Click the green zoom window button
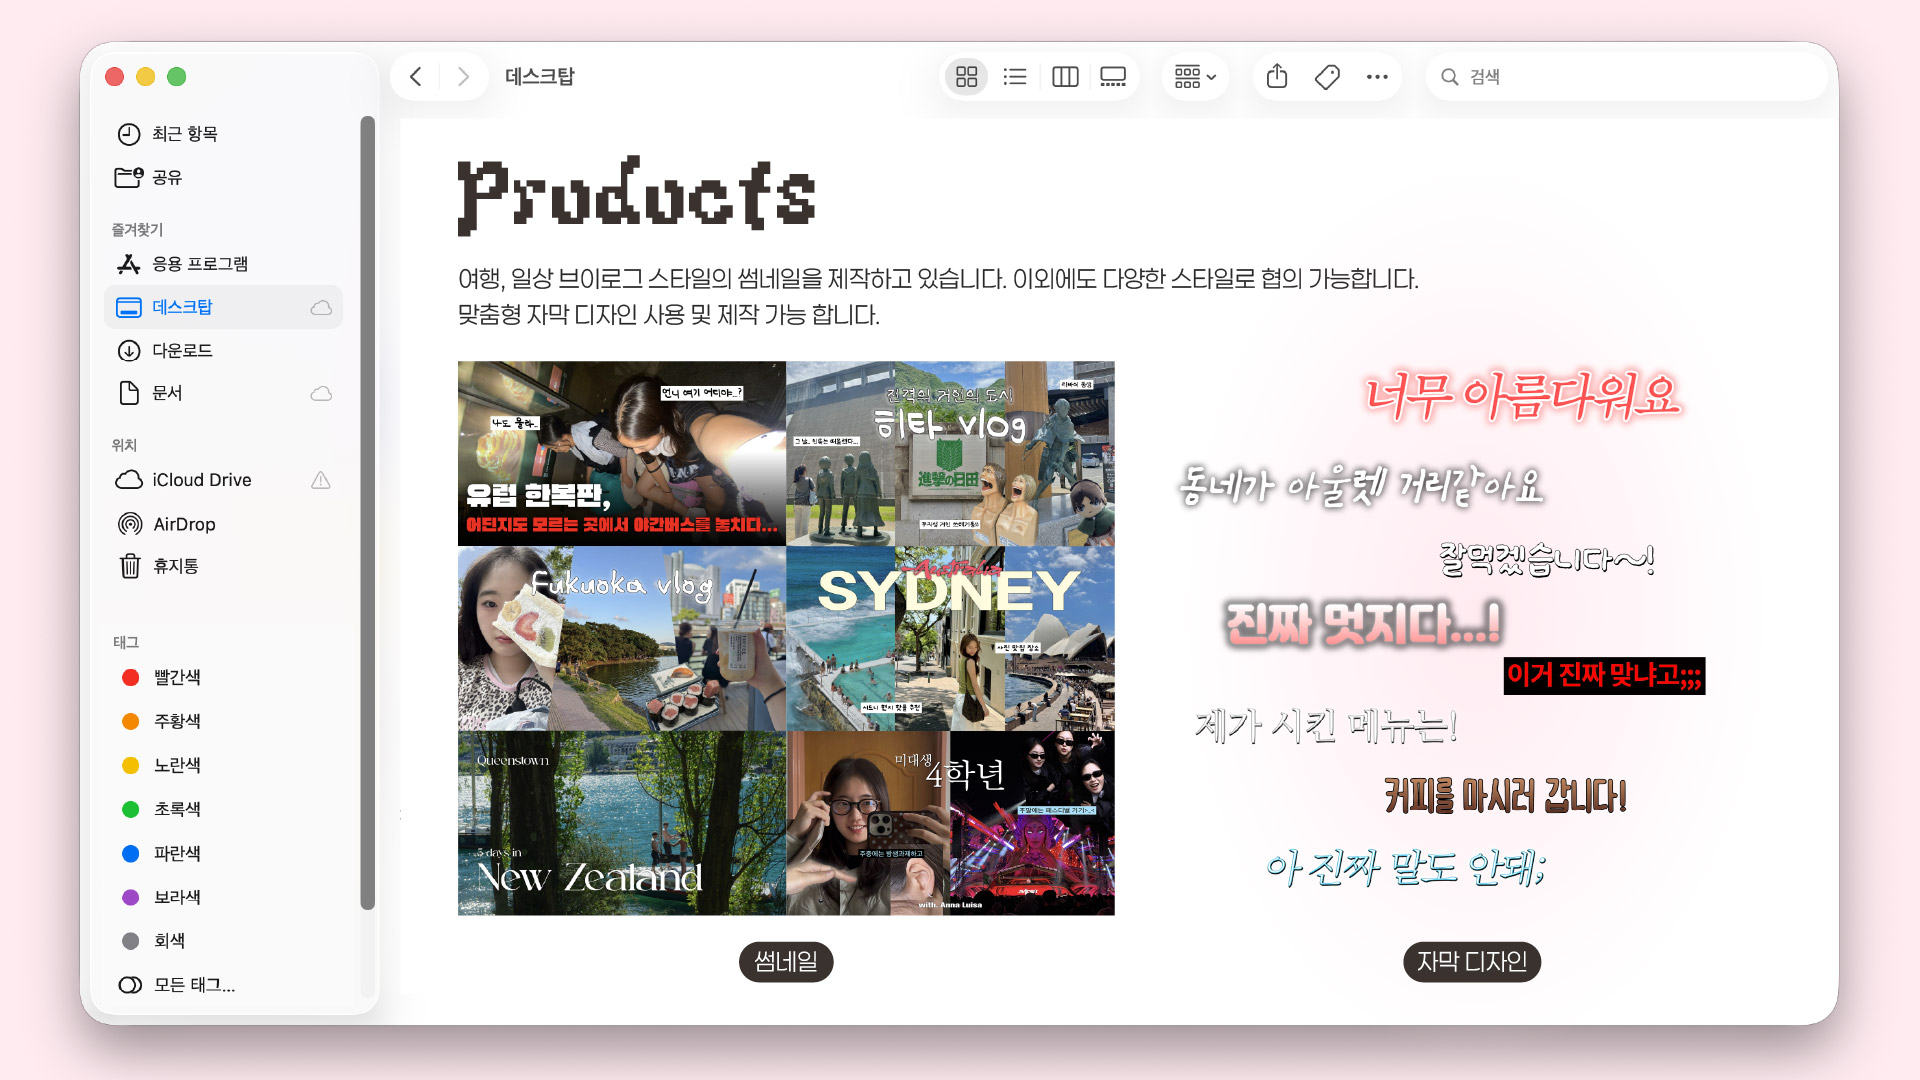1920x1080 pixels. point(177,77)
